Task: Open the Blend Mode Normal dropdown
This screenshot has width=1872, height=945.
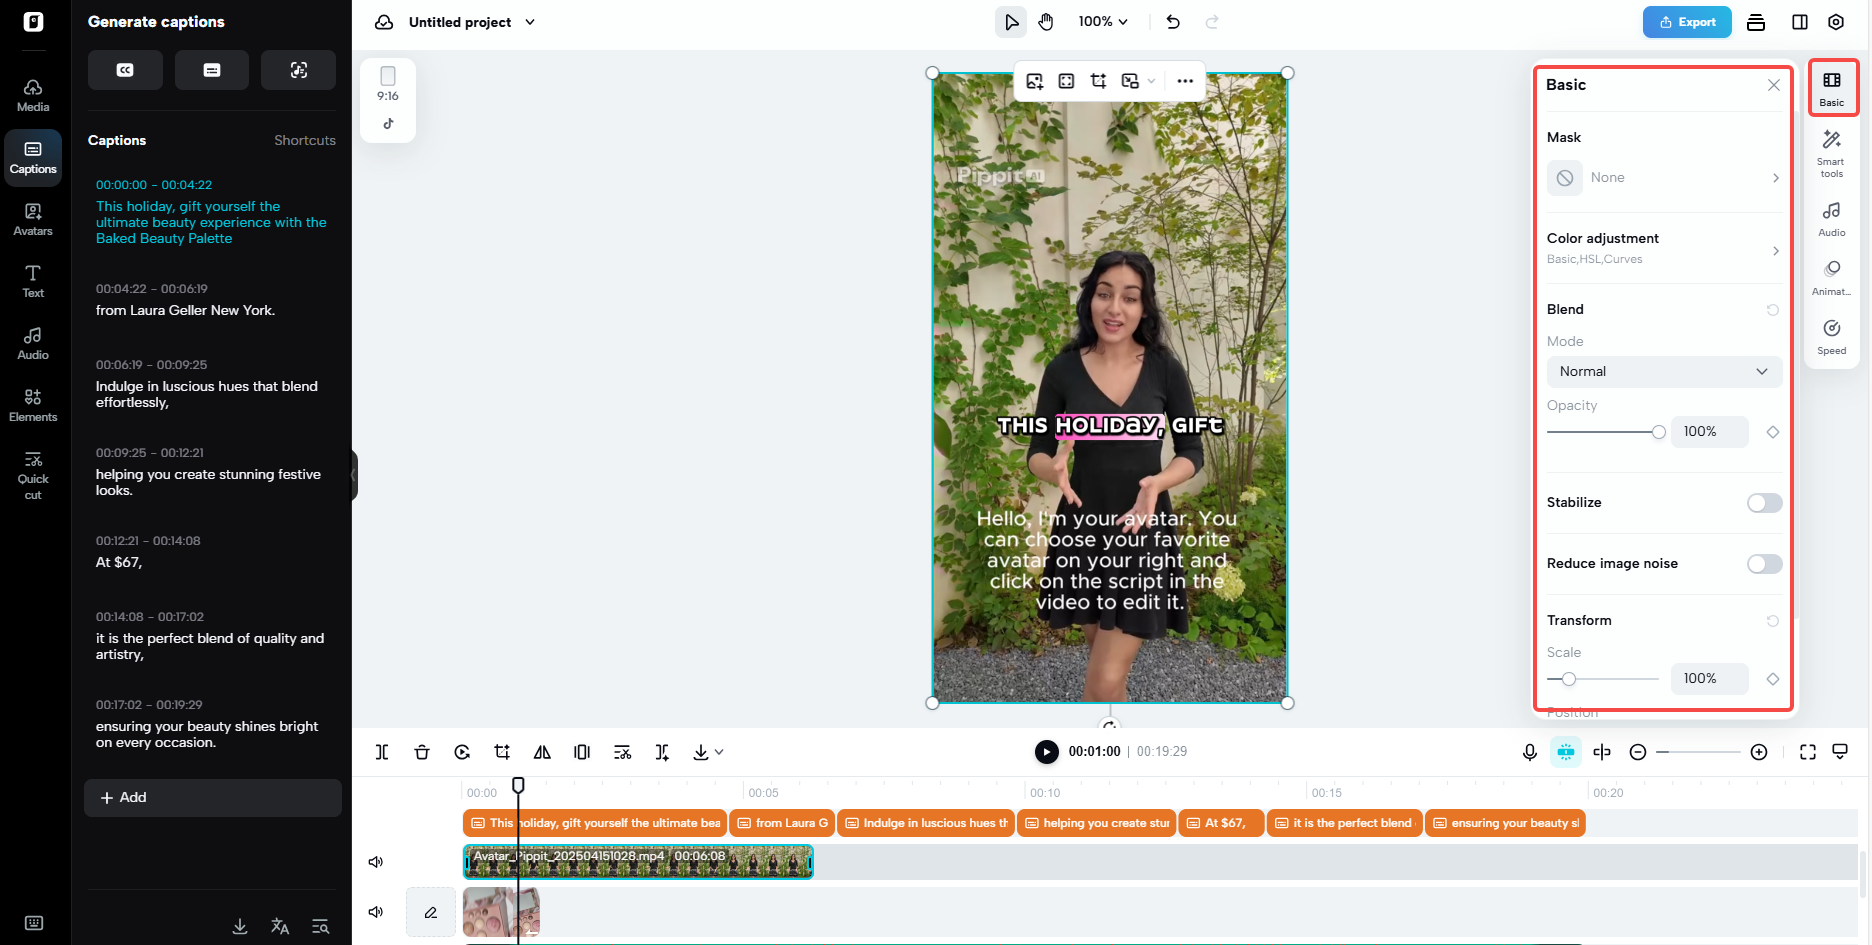Action: pos(1664,372)
